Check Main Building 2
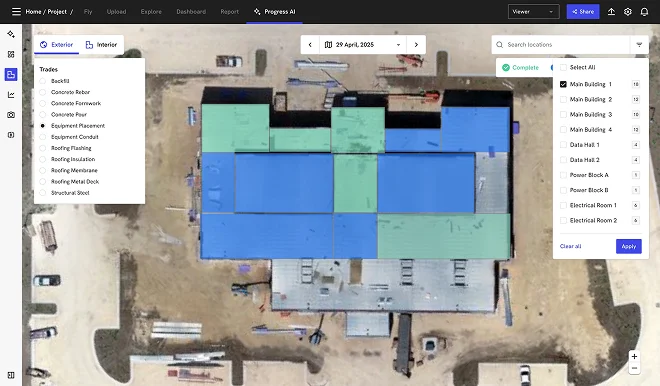660x386 pixels. (x=563, y=99)
